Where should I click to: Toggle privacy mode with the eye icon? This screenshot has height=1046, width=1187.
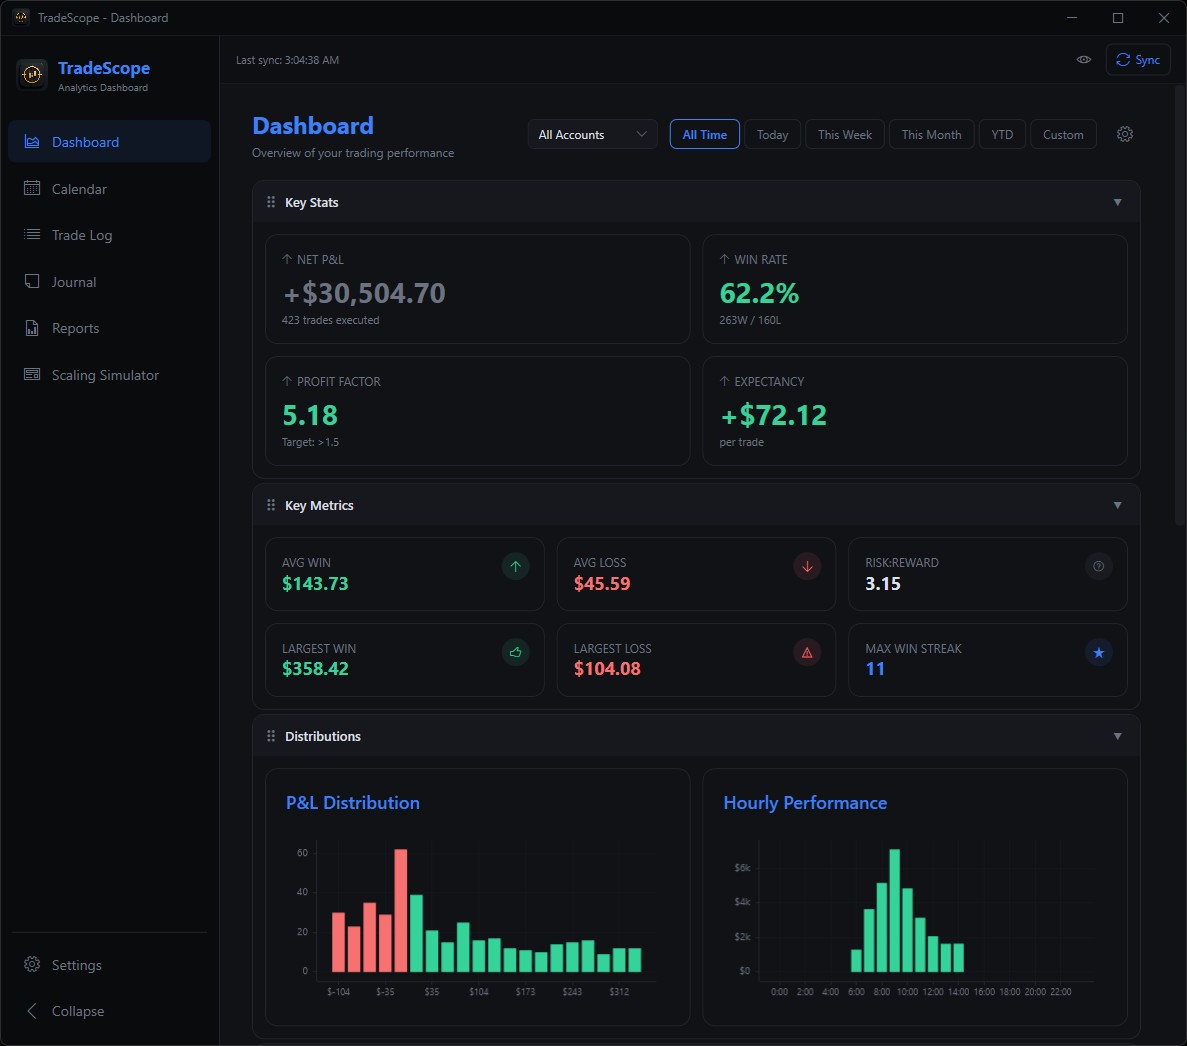(x=1084, y=59)
